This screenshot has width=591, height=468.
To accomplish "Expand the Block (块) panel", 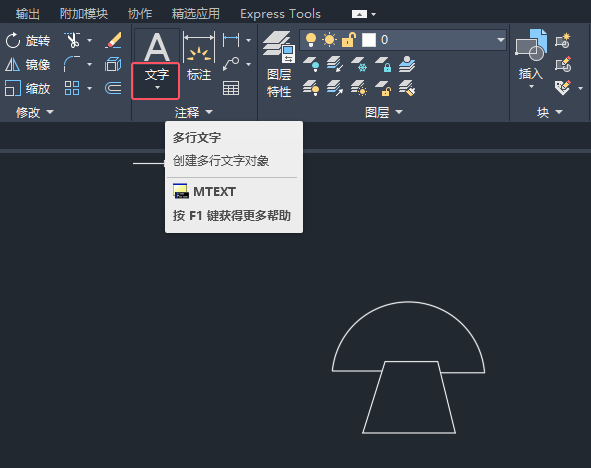I will coord(550,112).
